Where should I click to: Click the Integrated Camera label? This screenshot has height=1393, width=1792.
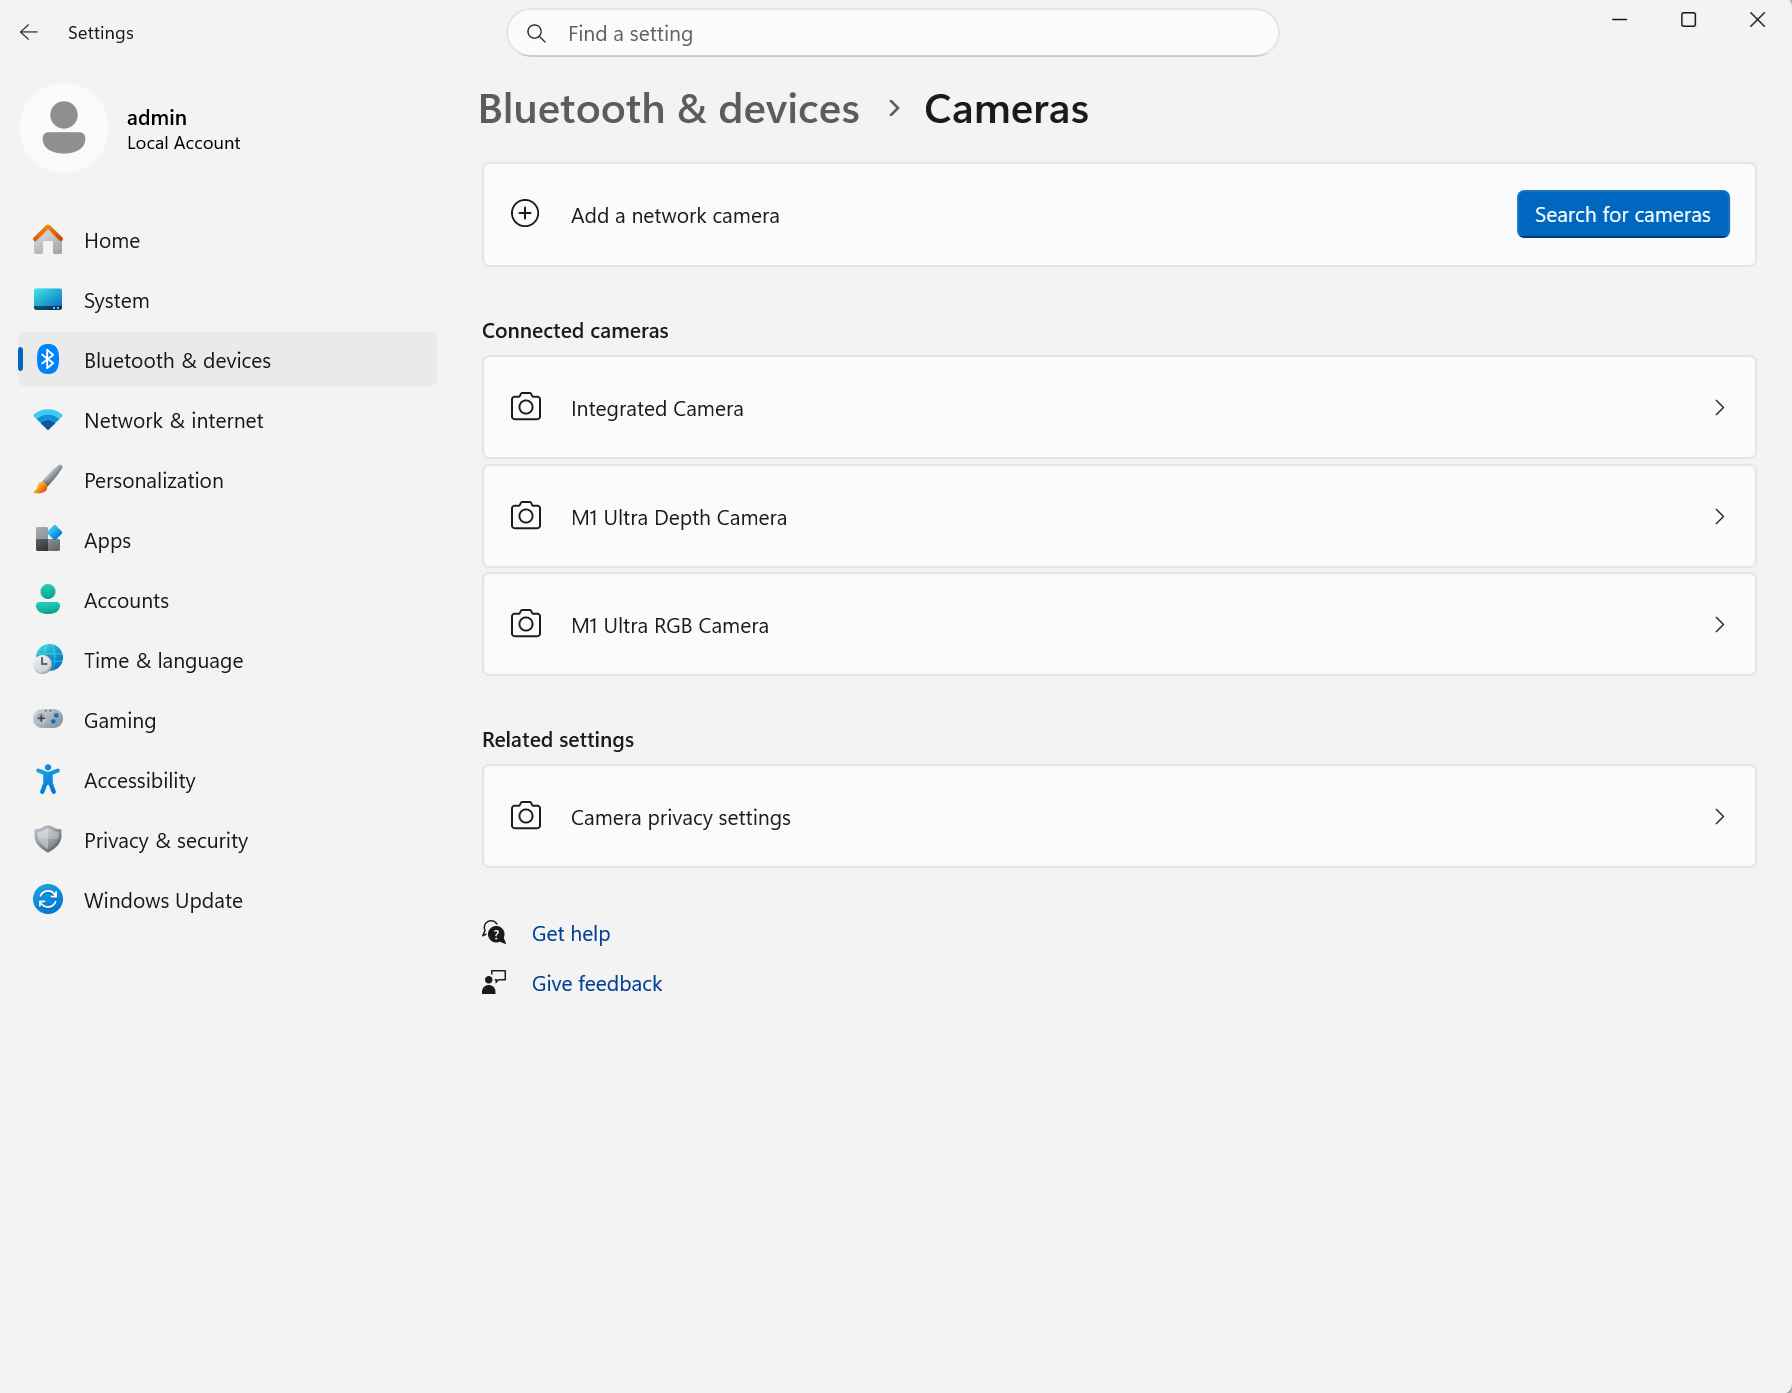point(657,409)
